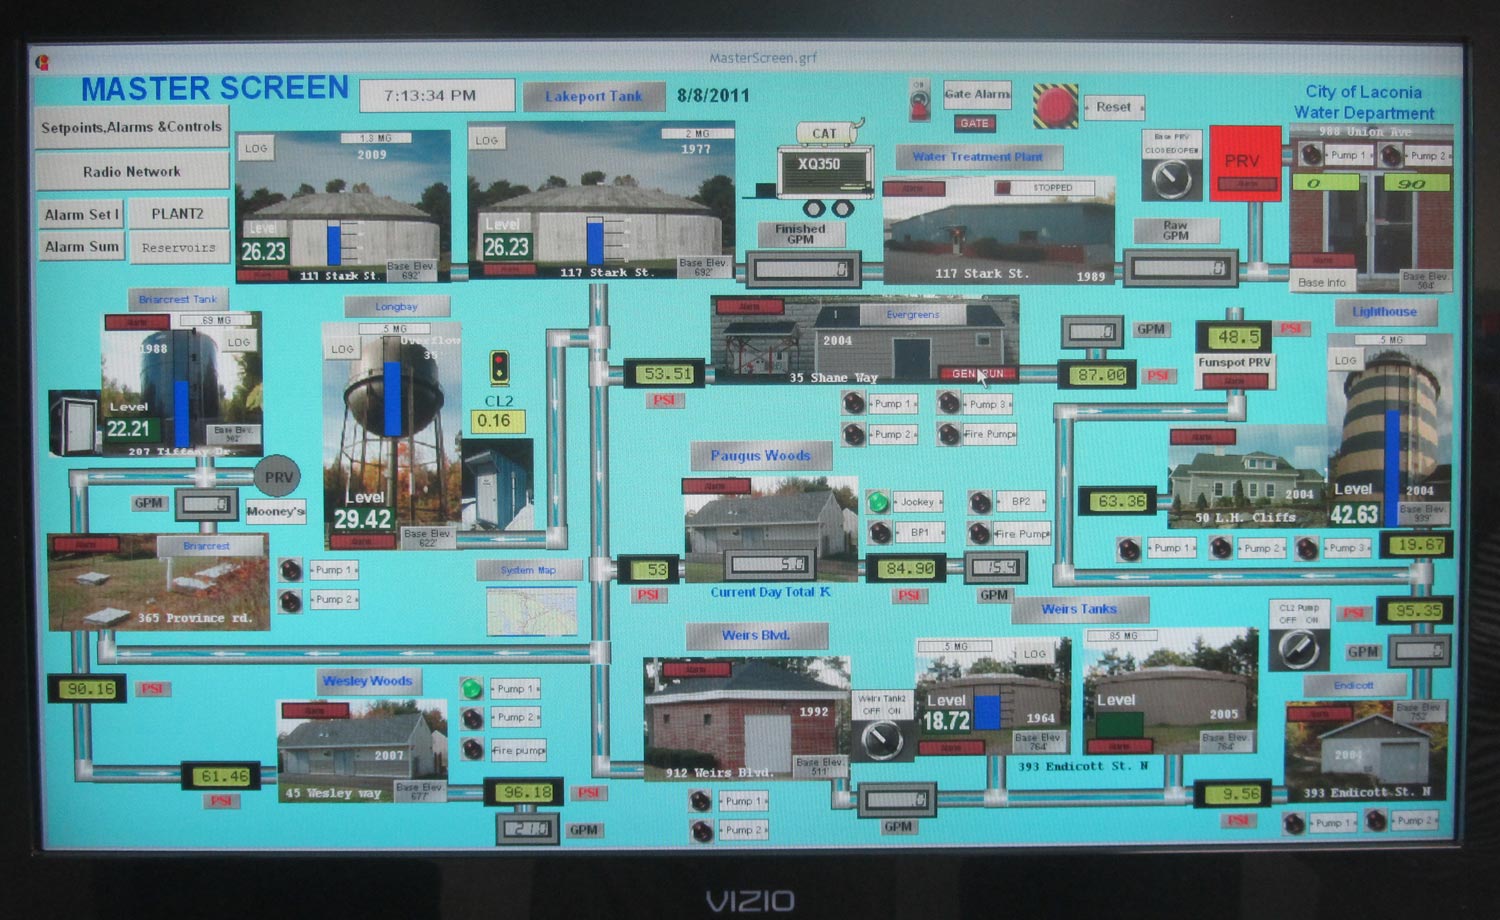Click the Paugus Woods BP1 lamp
Image resolution: width=1500 pixels, height=920 pixels.
pyautogui.click(x=880, y=533)
